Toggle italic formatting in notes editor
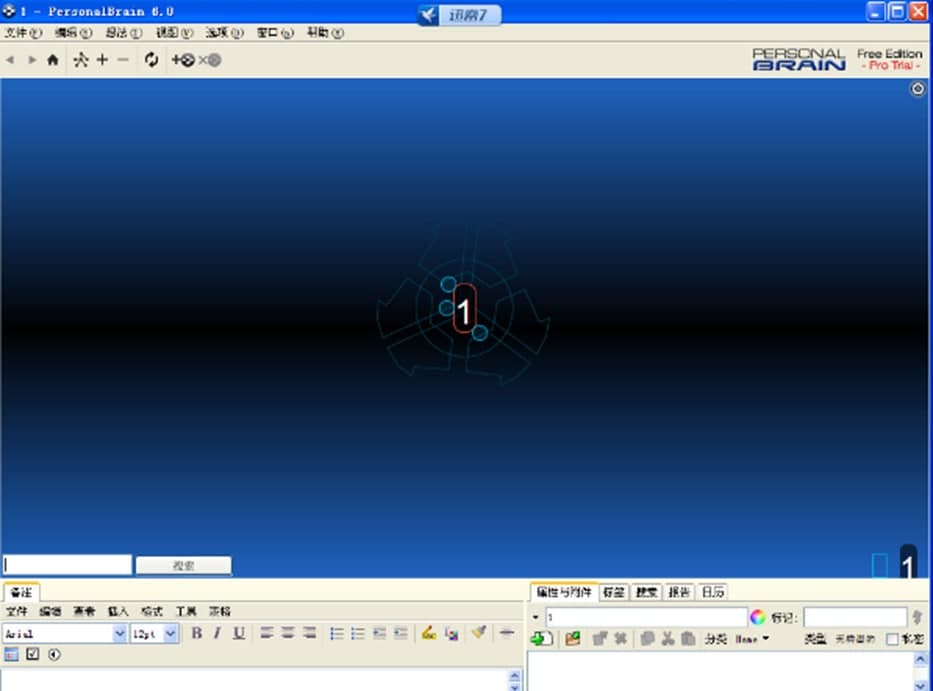Viewport: 933px width, 691px height. click(x=217, y=633)
